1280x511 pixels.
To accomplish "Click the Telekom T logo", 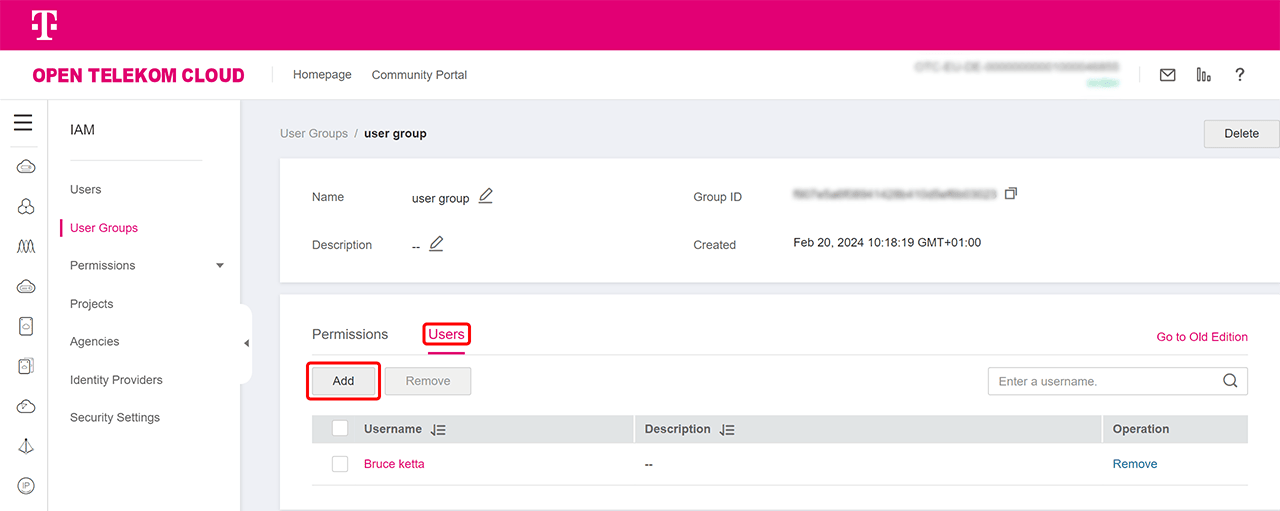I will click(44, 25).
